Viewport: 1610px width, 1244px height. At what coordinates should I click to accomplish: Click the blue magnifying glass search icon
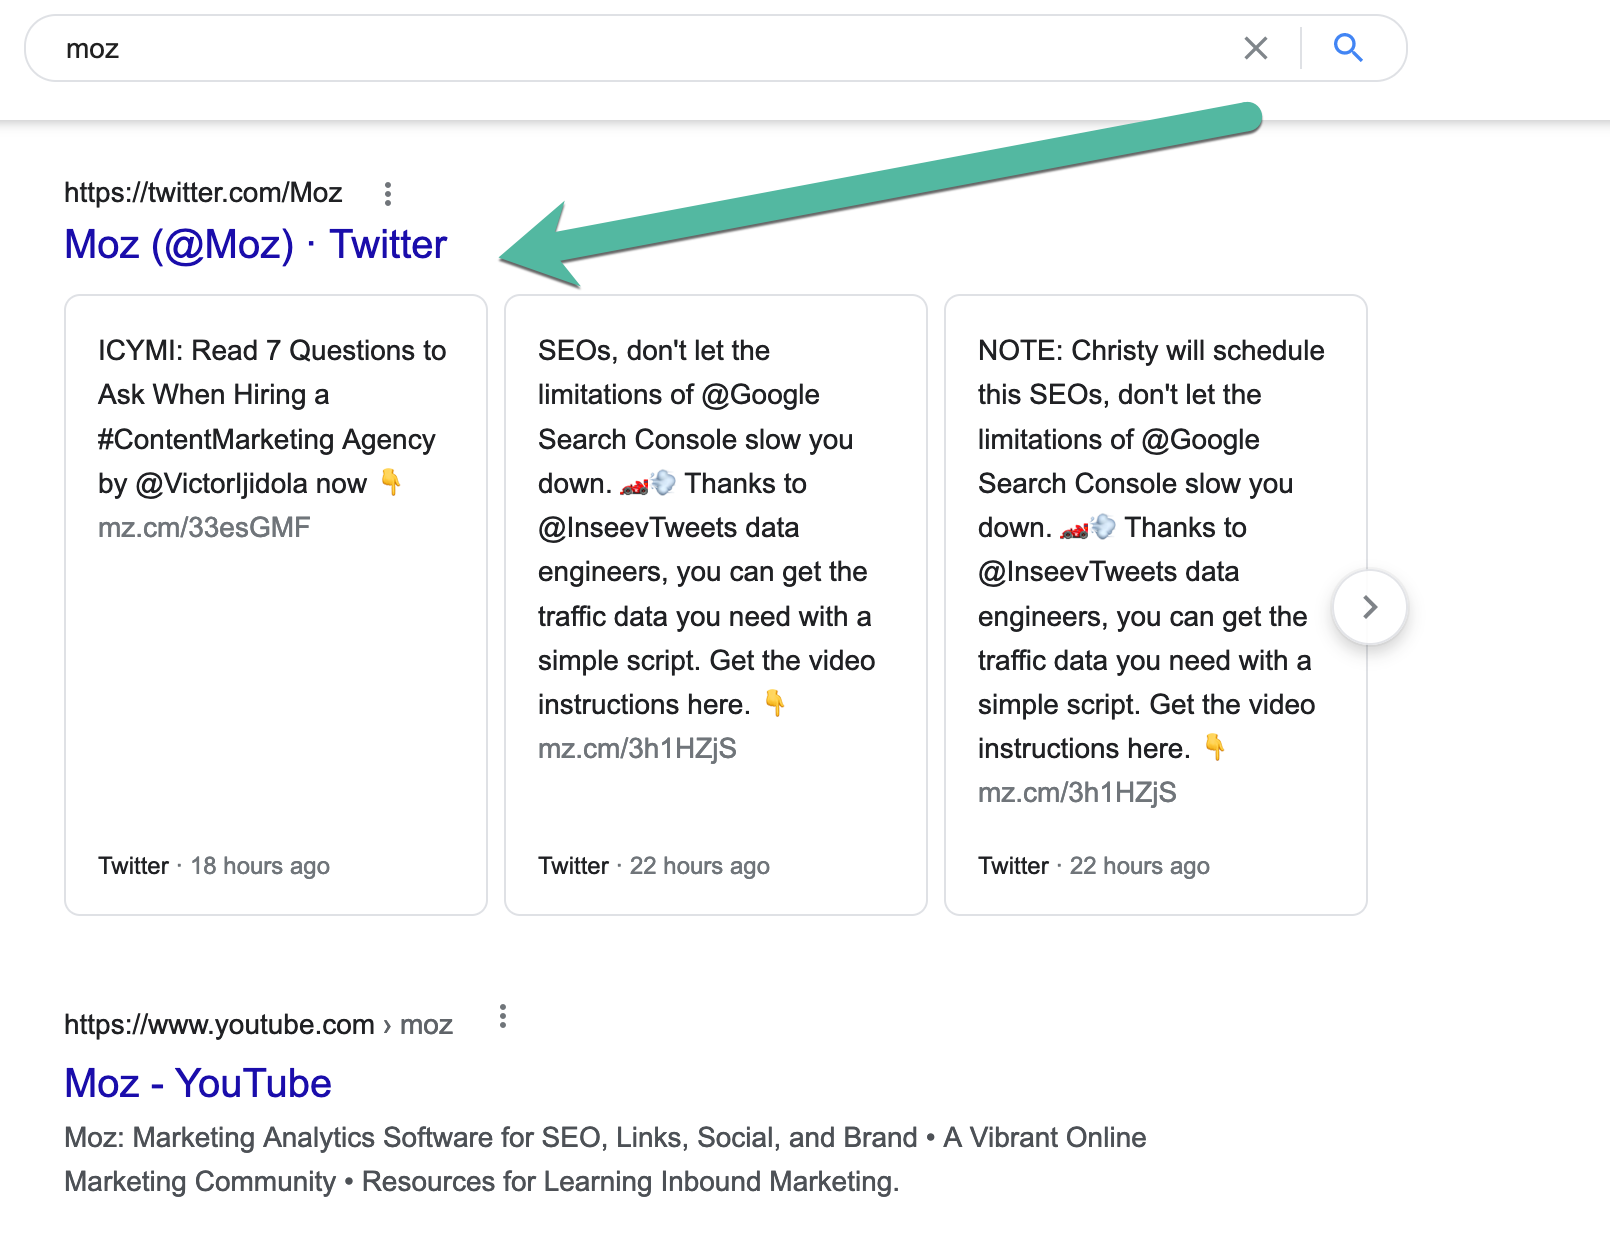point(1348,48)
